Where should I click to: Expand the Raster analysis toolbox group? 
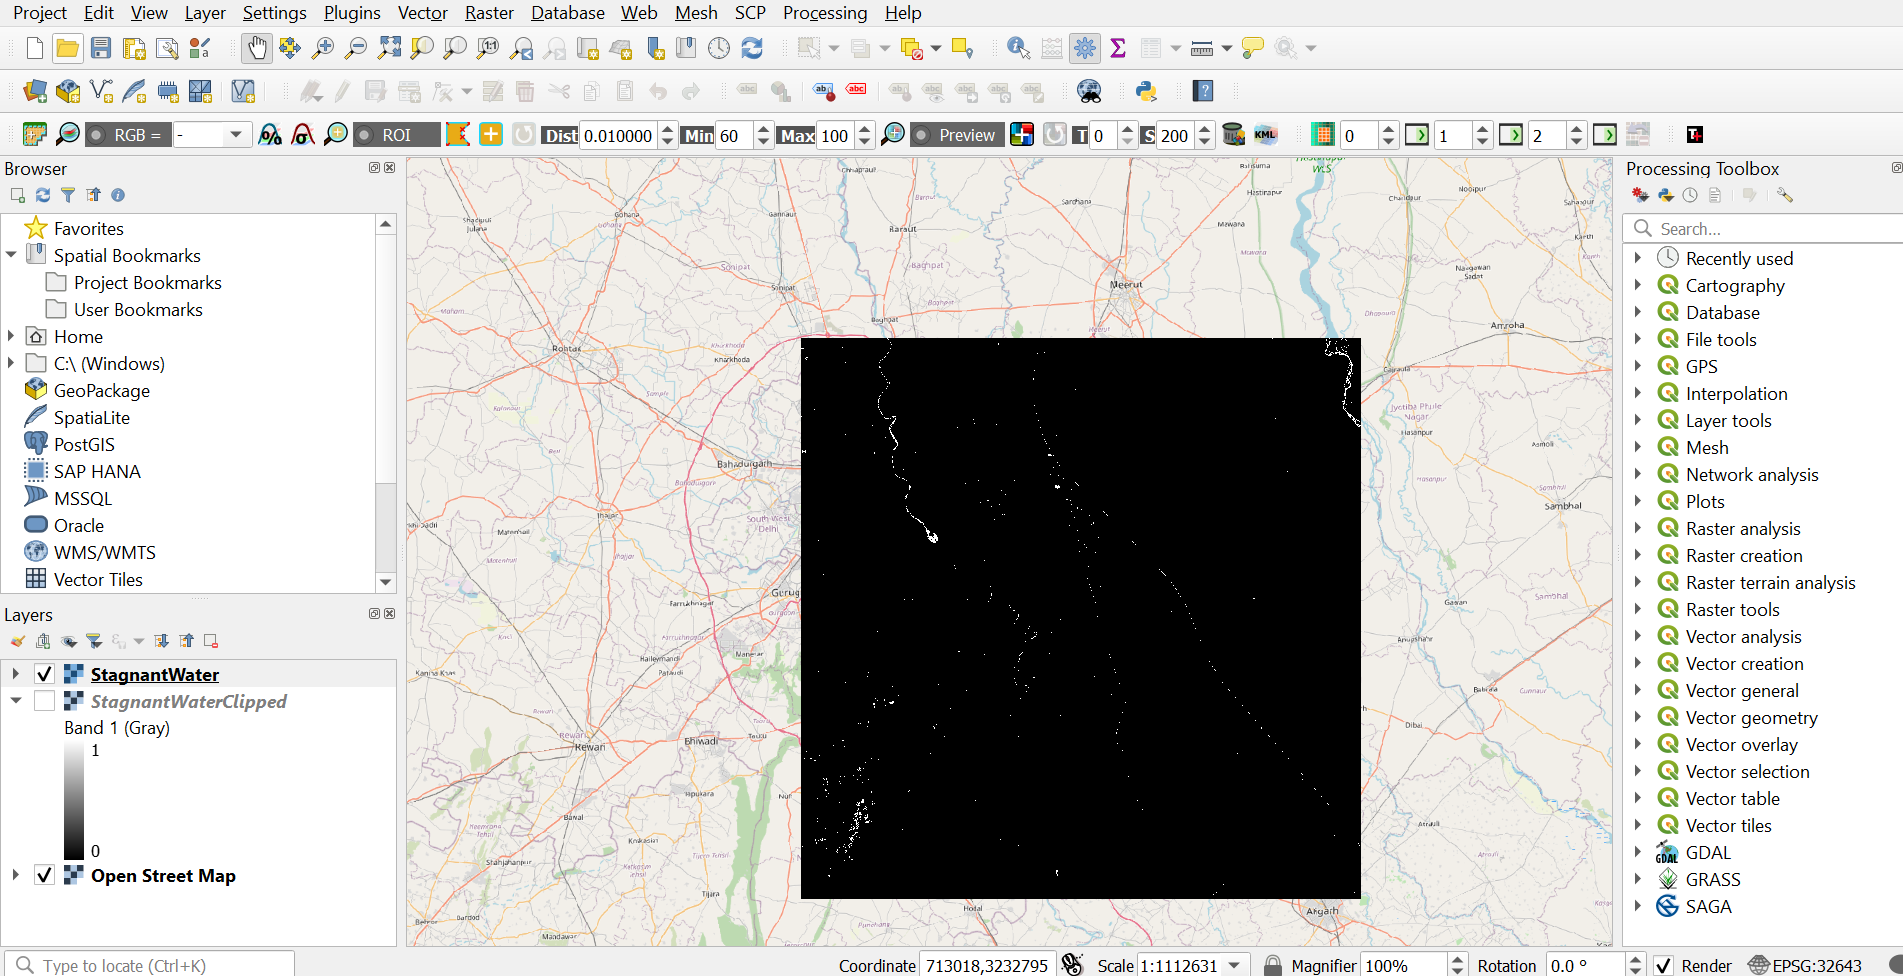pos(1638,528)
